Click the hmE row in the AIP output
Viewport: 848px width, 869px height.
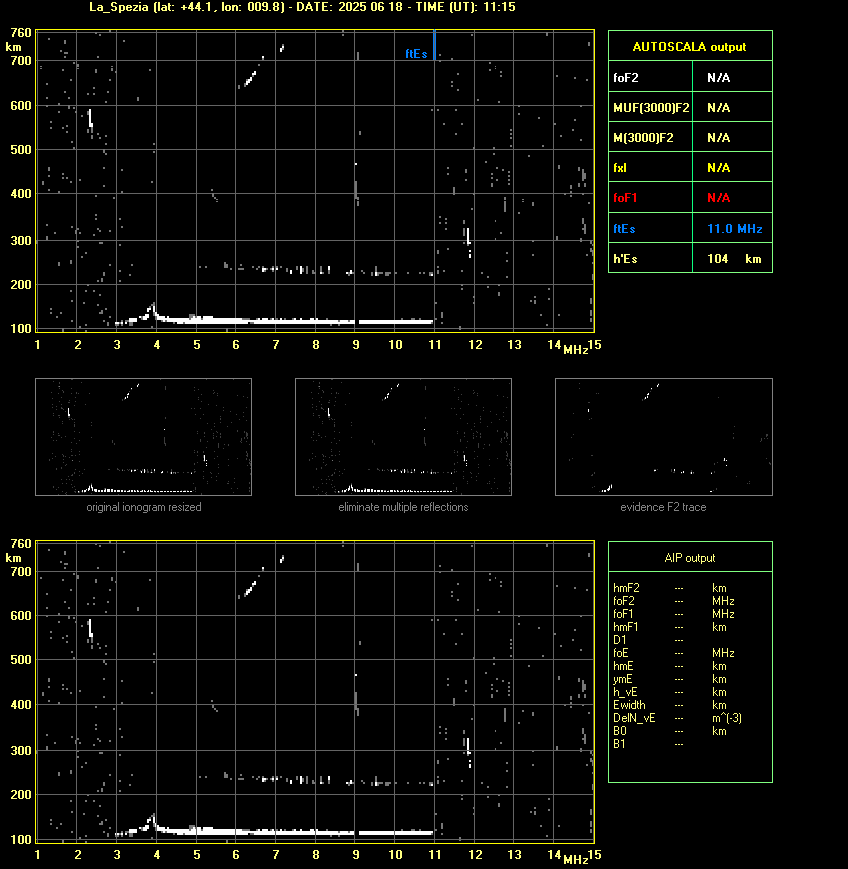click(670, 666)
